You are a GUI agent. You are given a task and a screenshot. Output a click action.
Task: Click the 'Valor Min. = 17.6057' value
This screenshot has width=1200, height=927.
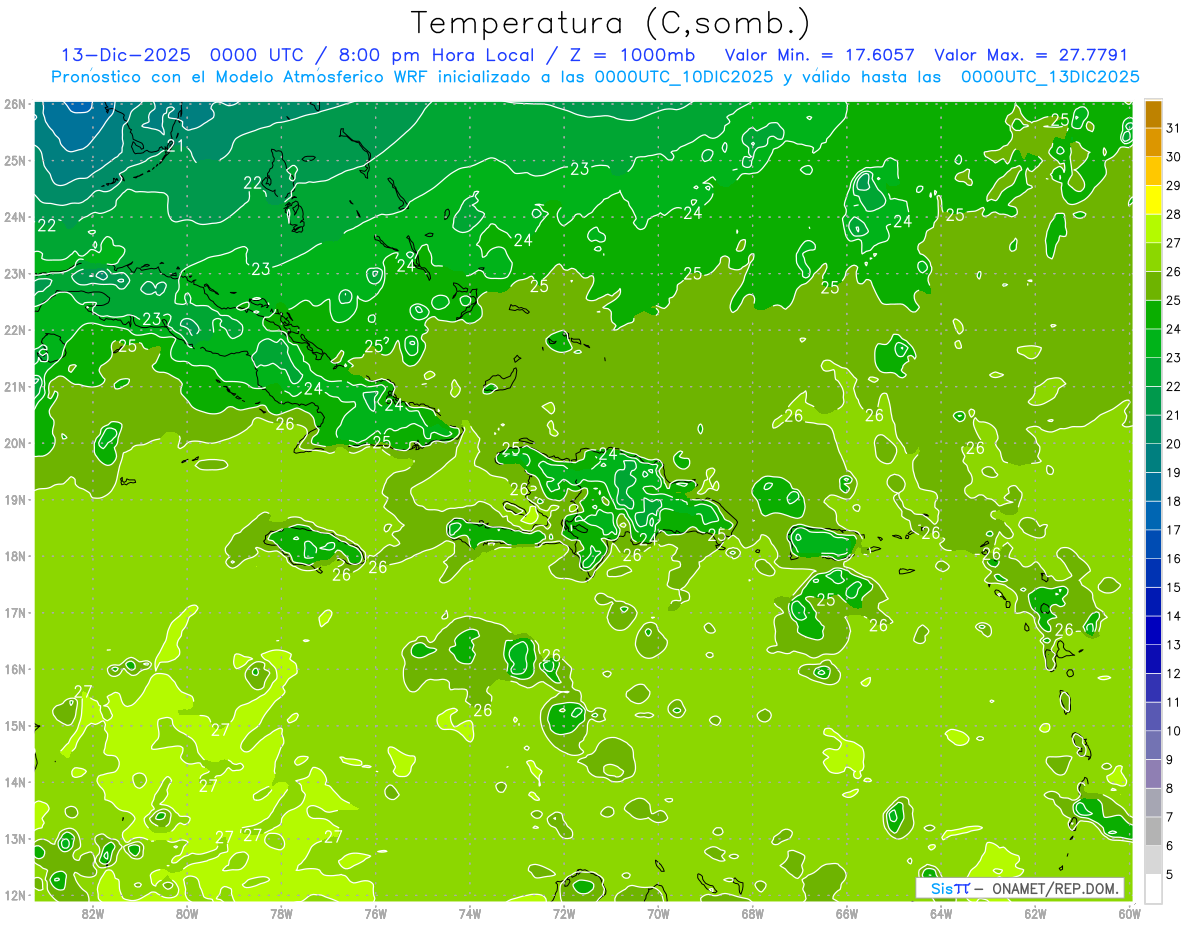[821, 55]
